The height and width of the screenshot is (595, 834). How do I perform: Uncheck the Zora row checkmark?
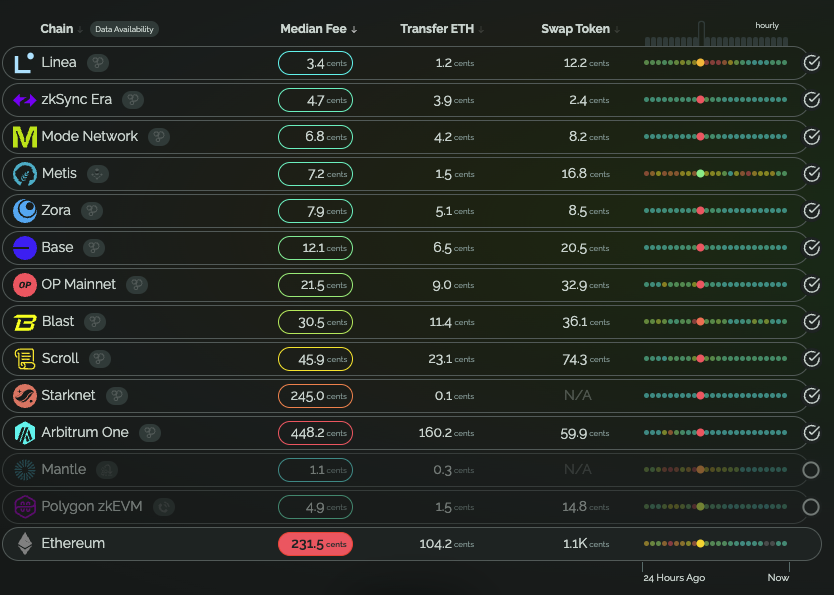click(x=812, y=211)
